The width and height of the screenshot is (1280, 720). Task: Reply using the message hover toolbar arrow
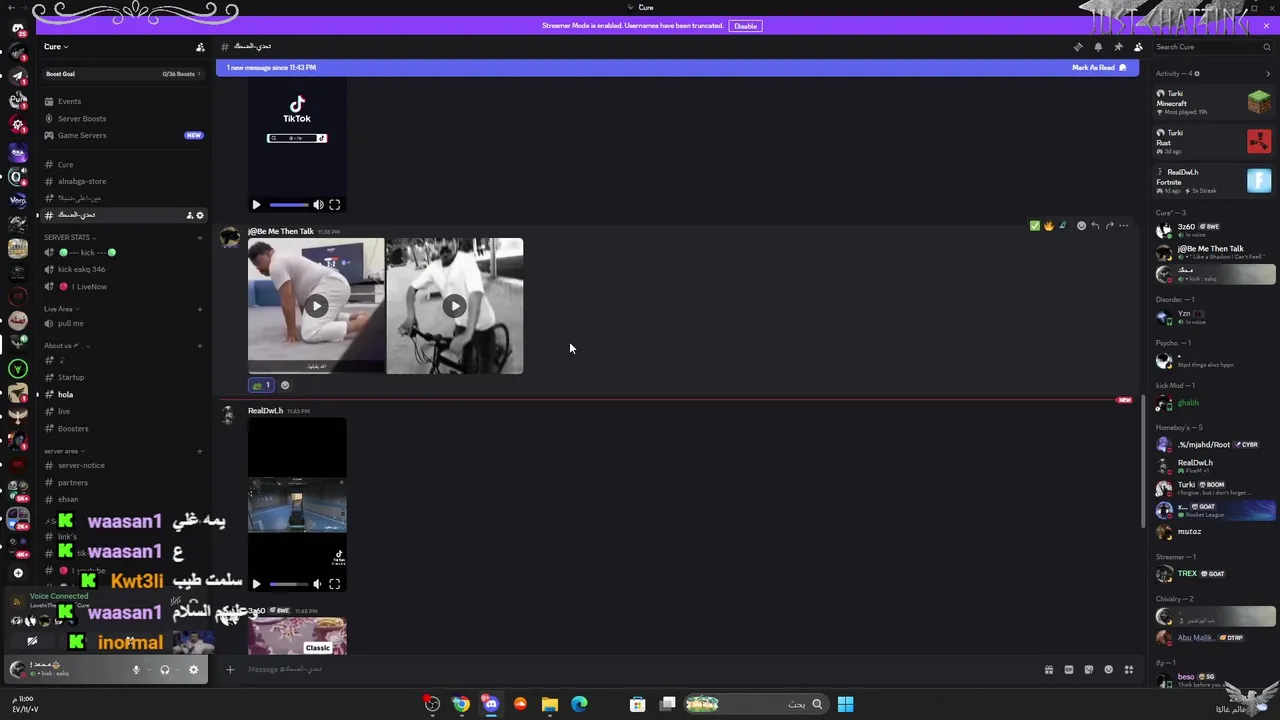(1095, 226)
